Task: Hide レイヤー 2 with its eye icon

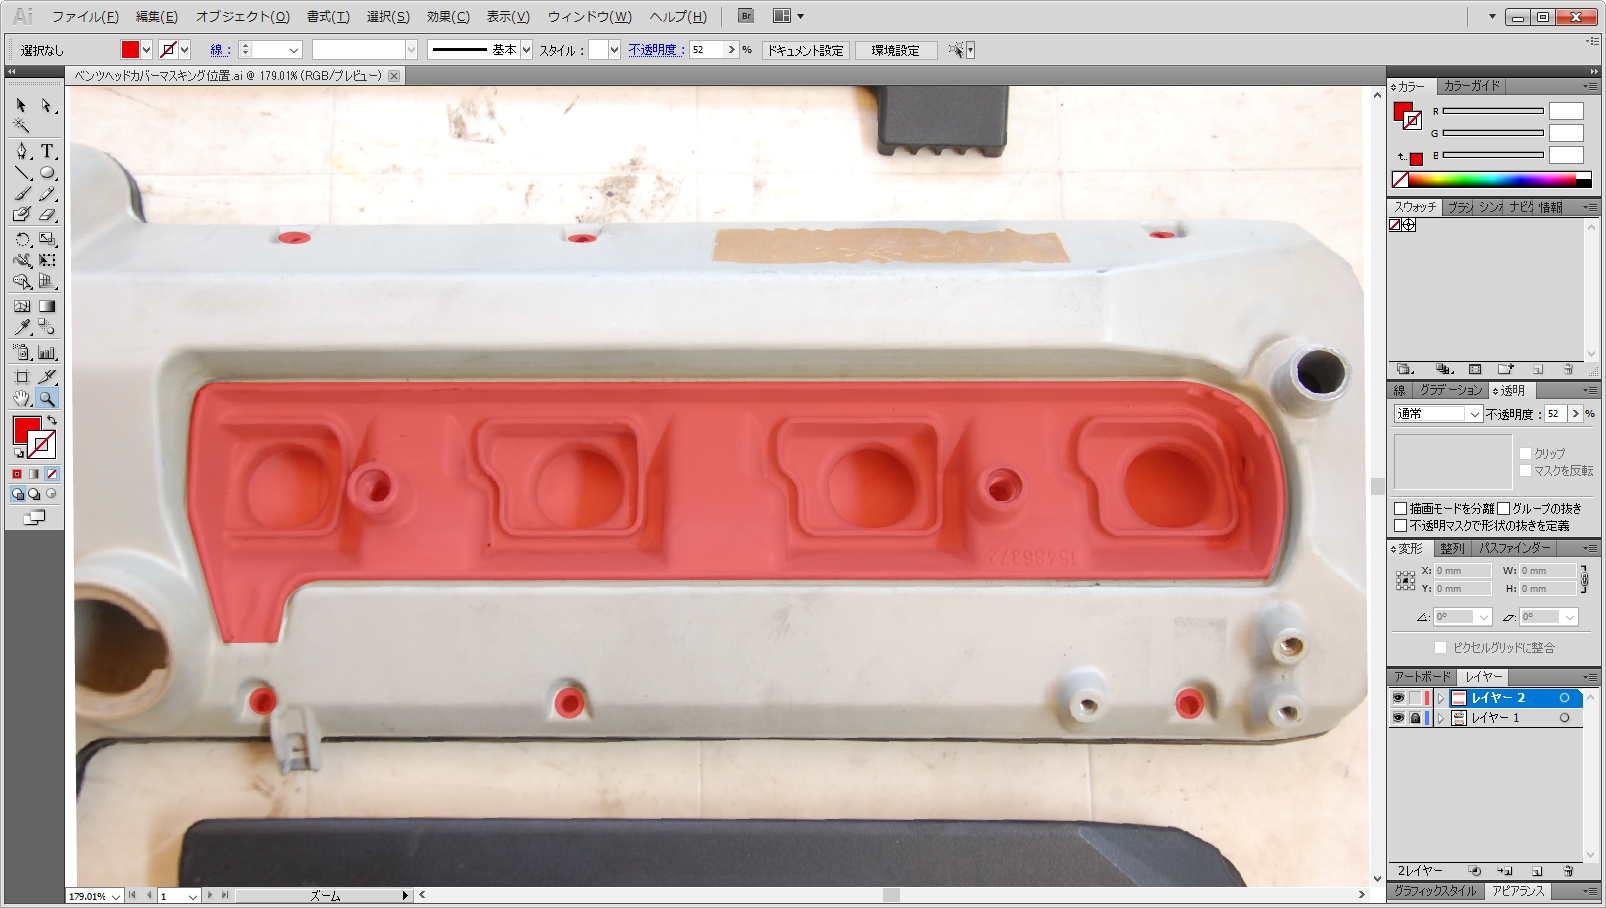Action: pos(1398,698)
